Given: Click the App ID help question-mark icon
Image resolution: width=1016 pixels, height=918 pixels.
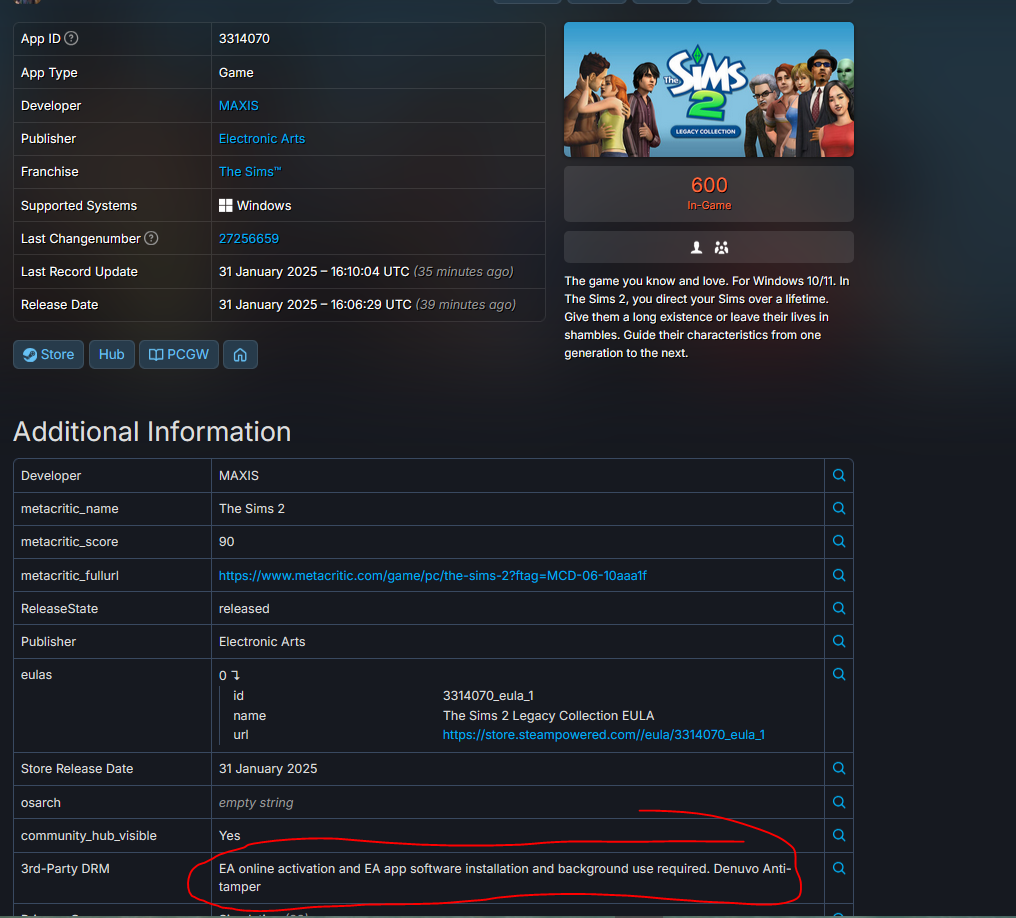Looking at the screenshot, I should [x=71, y=38].
